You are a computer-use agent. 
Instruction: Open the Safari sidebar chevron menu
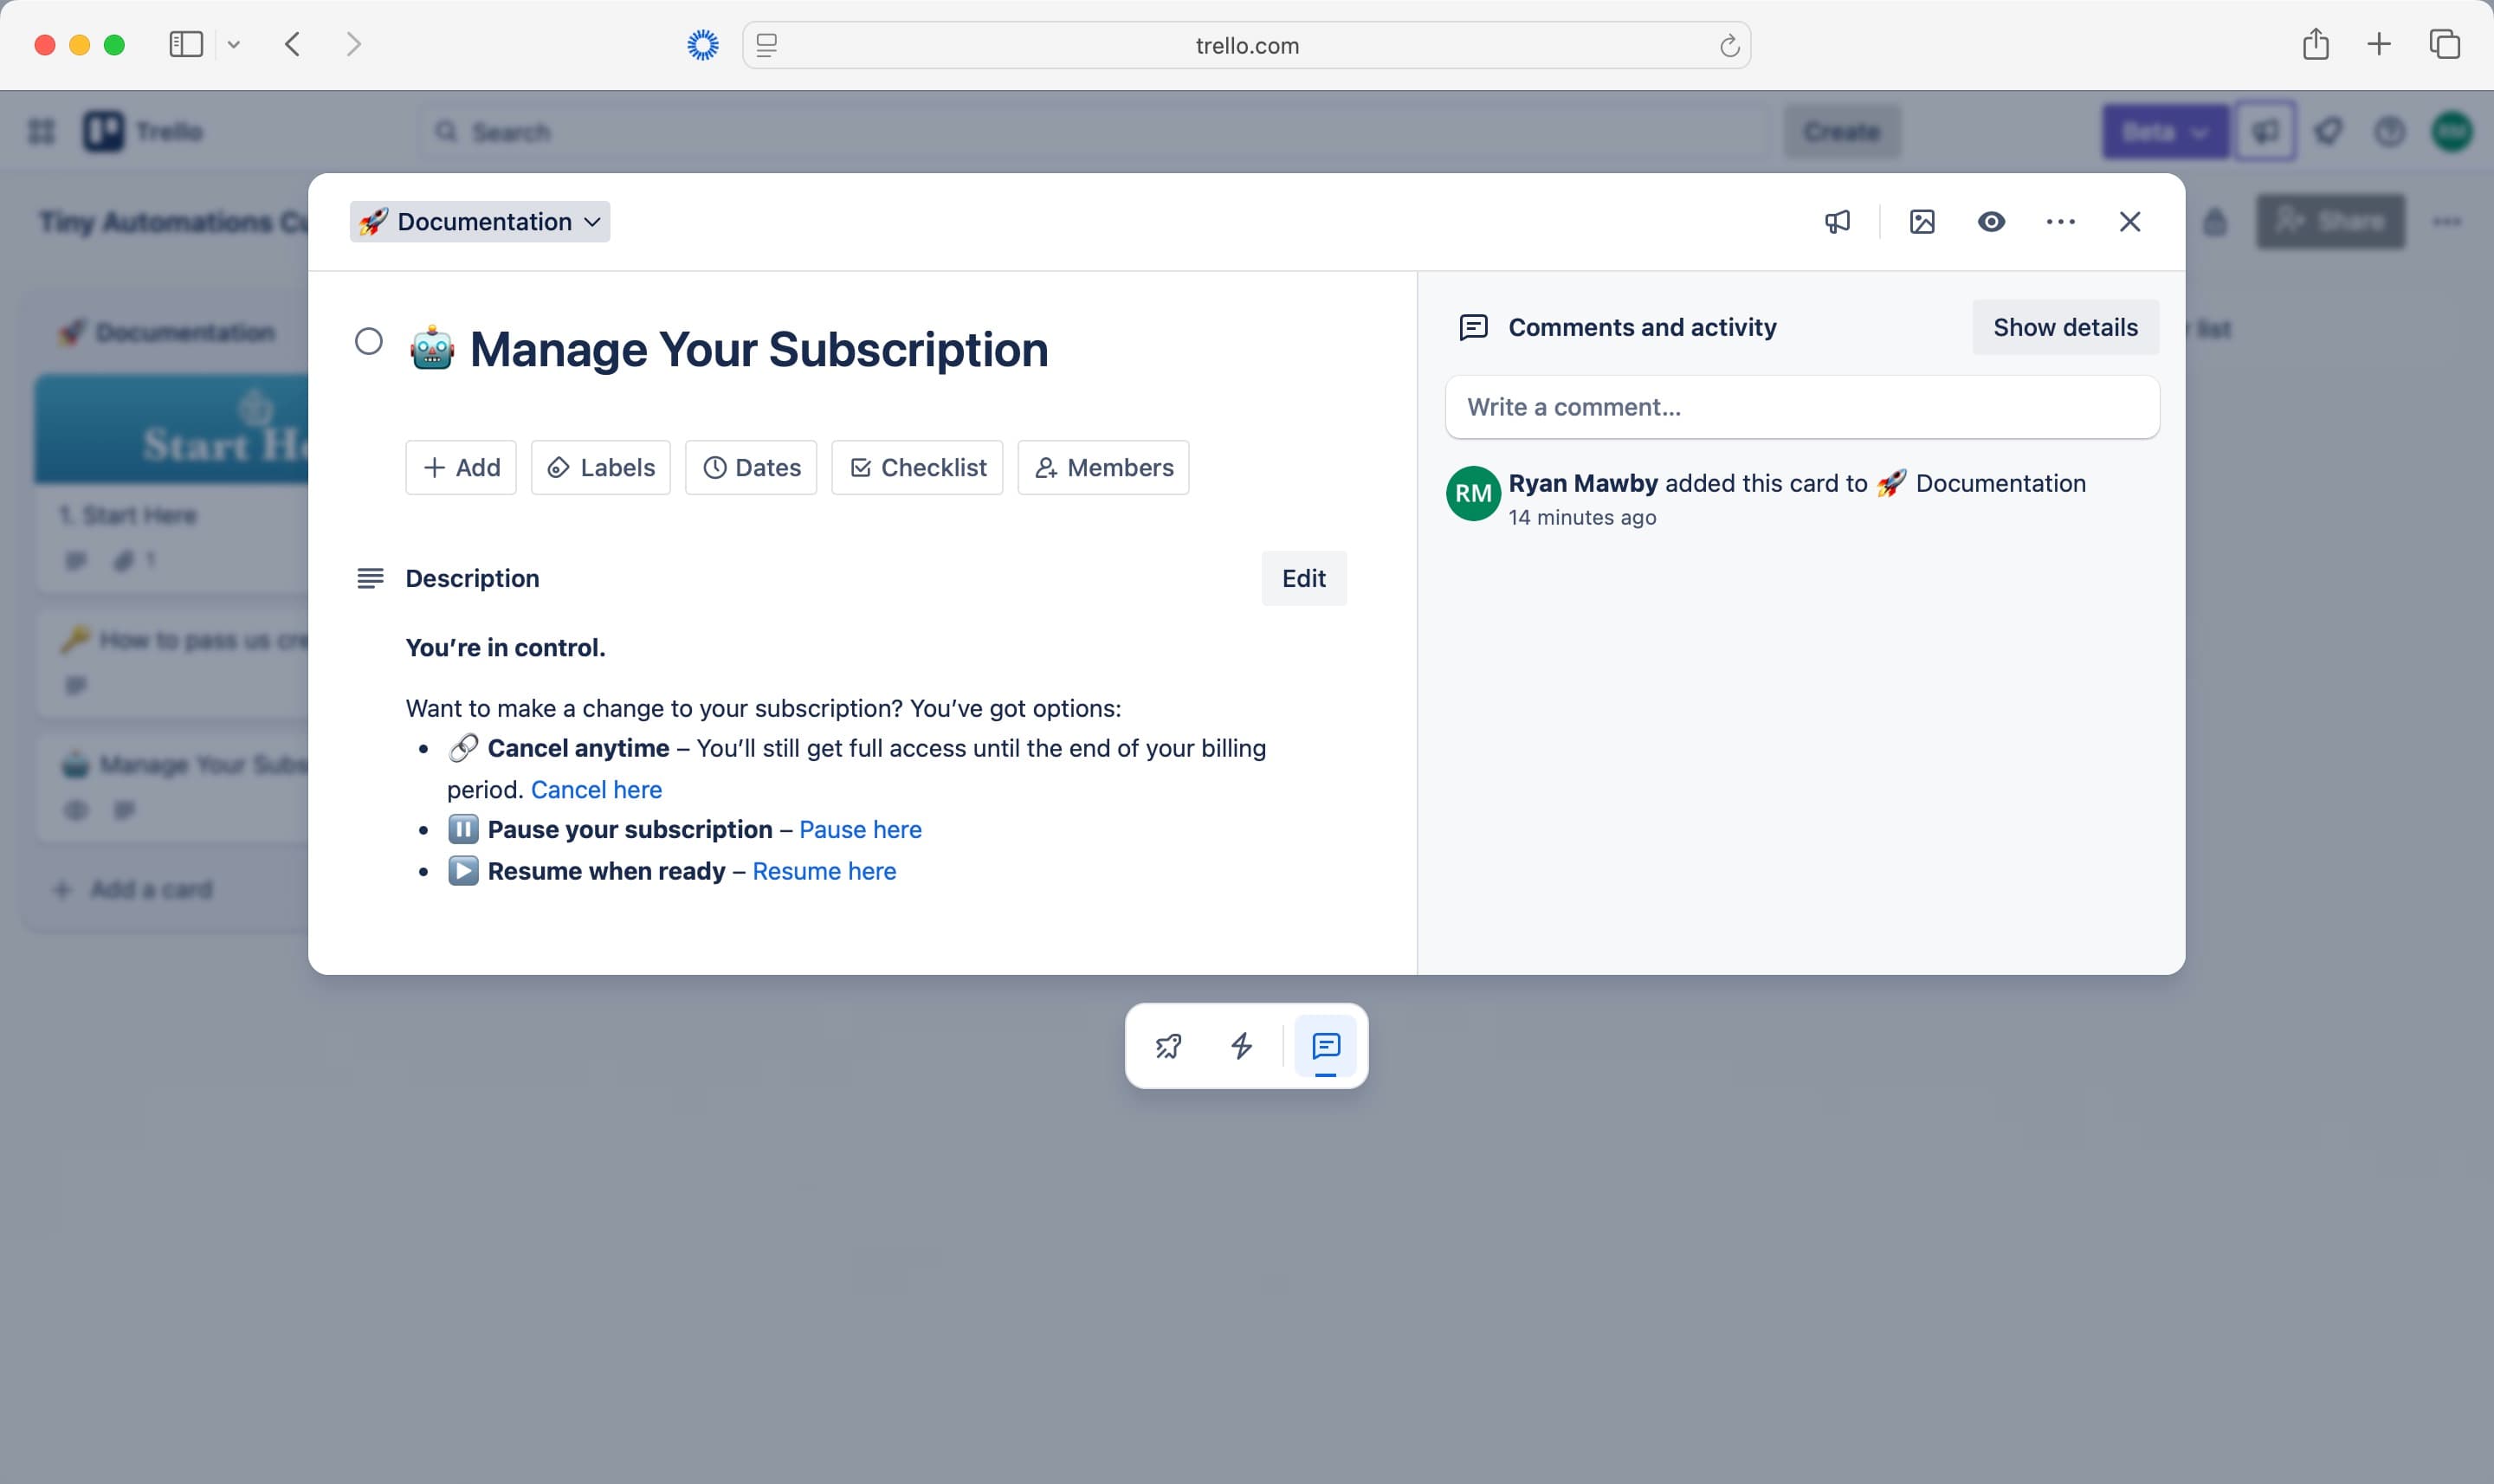point(234,44)
